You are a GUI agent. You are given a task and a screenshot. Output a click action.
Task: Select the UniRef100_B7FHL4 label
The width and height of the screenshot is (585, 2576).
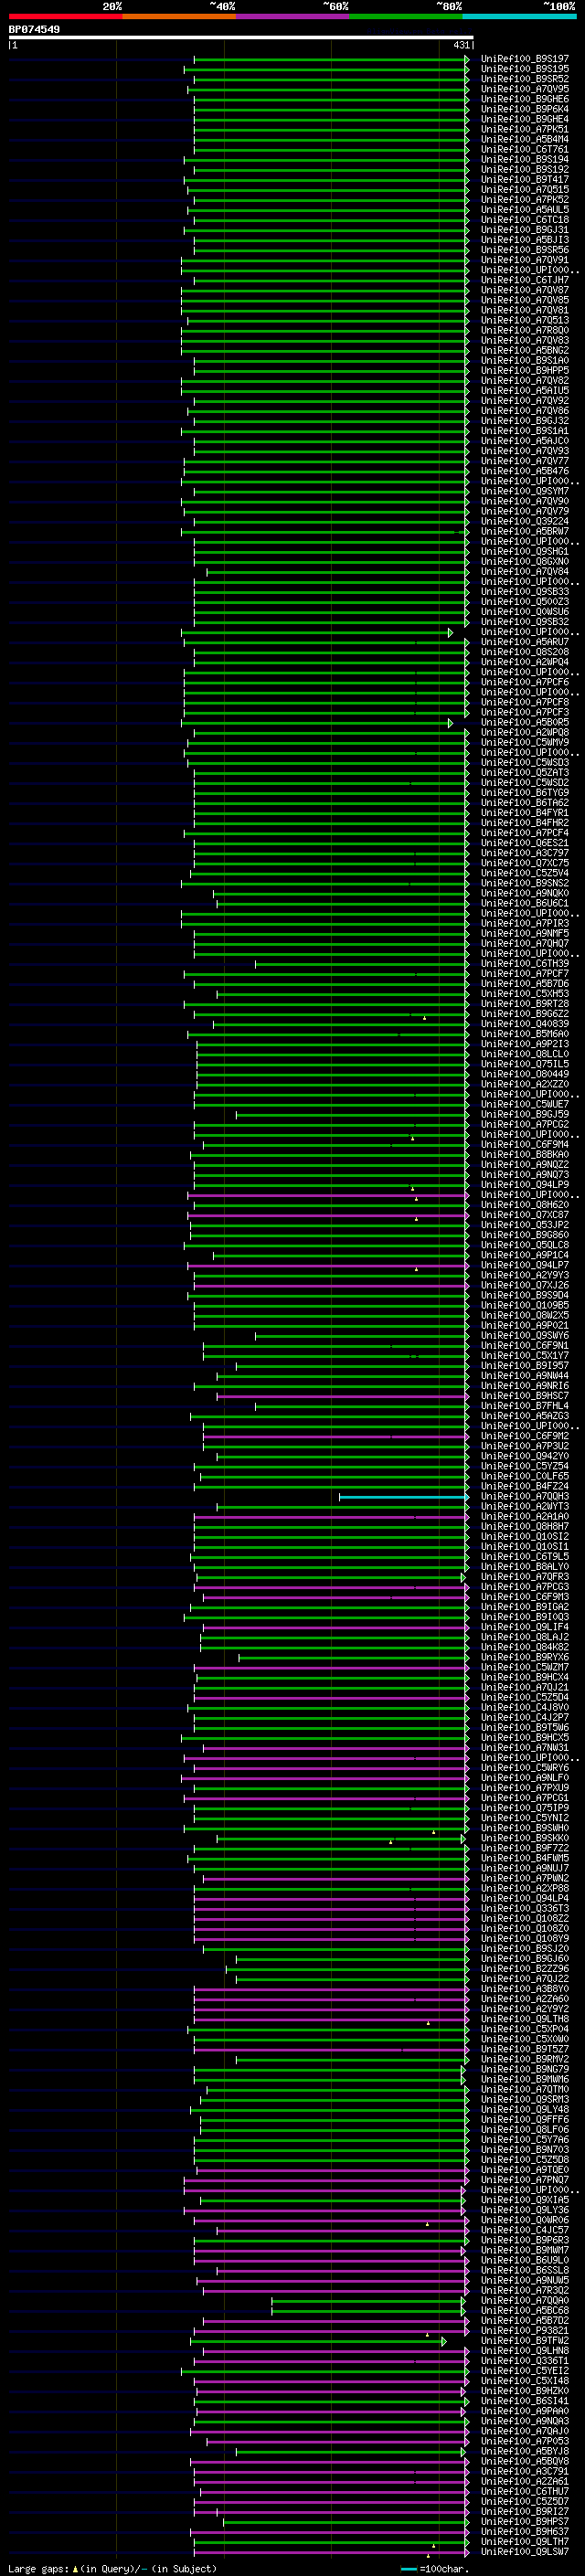525,1406
